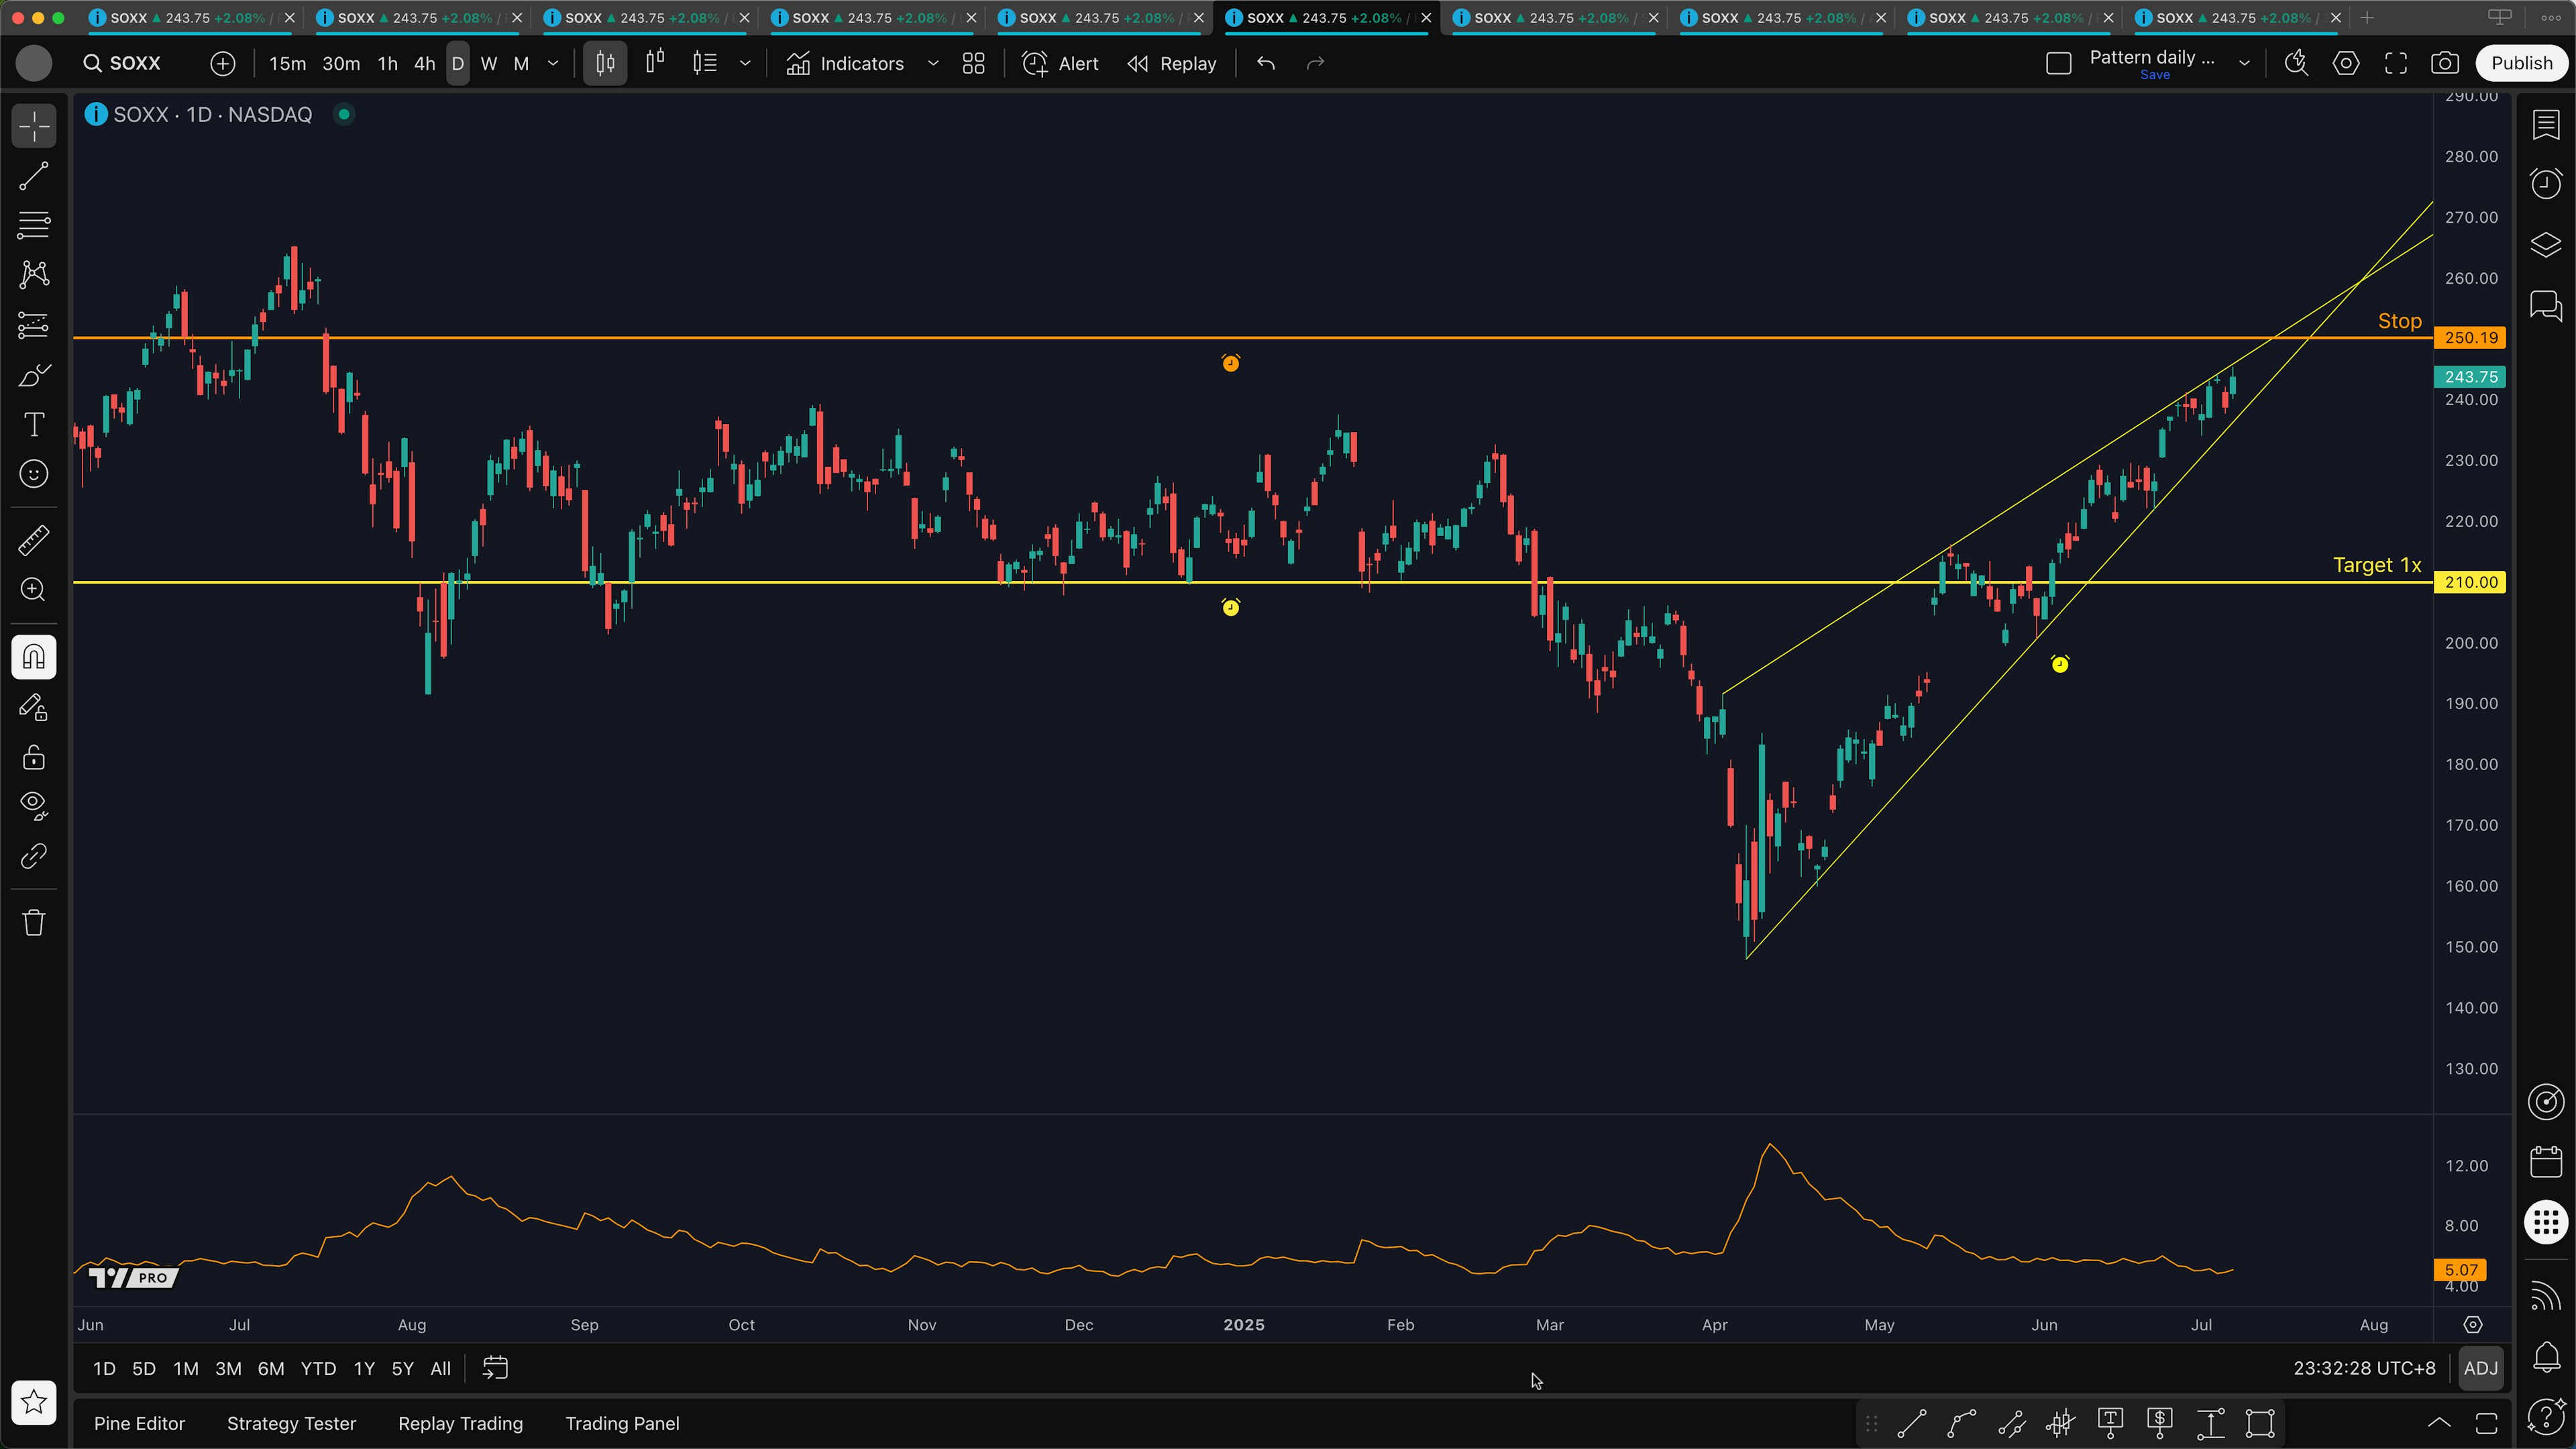Toggle stay-in-drawing-mode pencil lock

[x=34, y=708]
